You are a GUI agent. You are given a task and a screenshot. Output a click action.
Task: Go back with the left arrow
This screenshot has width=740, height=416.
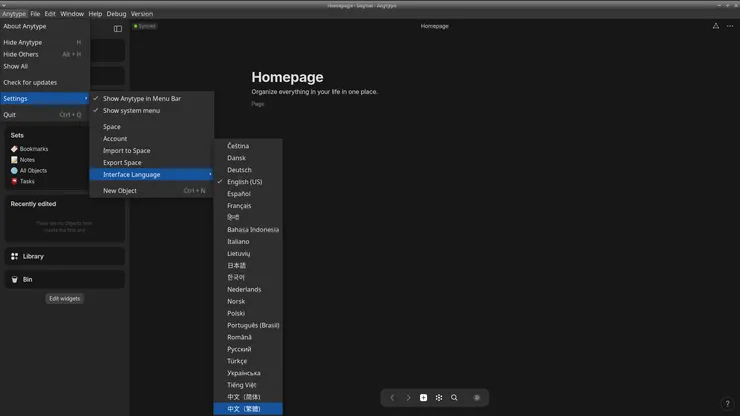click(392, 398)
